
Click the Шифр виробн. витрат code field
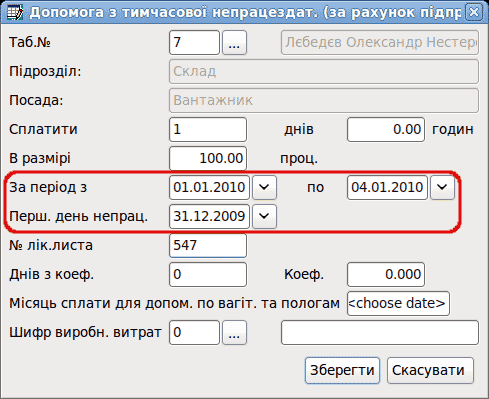point(194,332)
